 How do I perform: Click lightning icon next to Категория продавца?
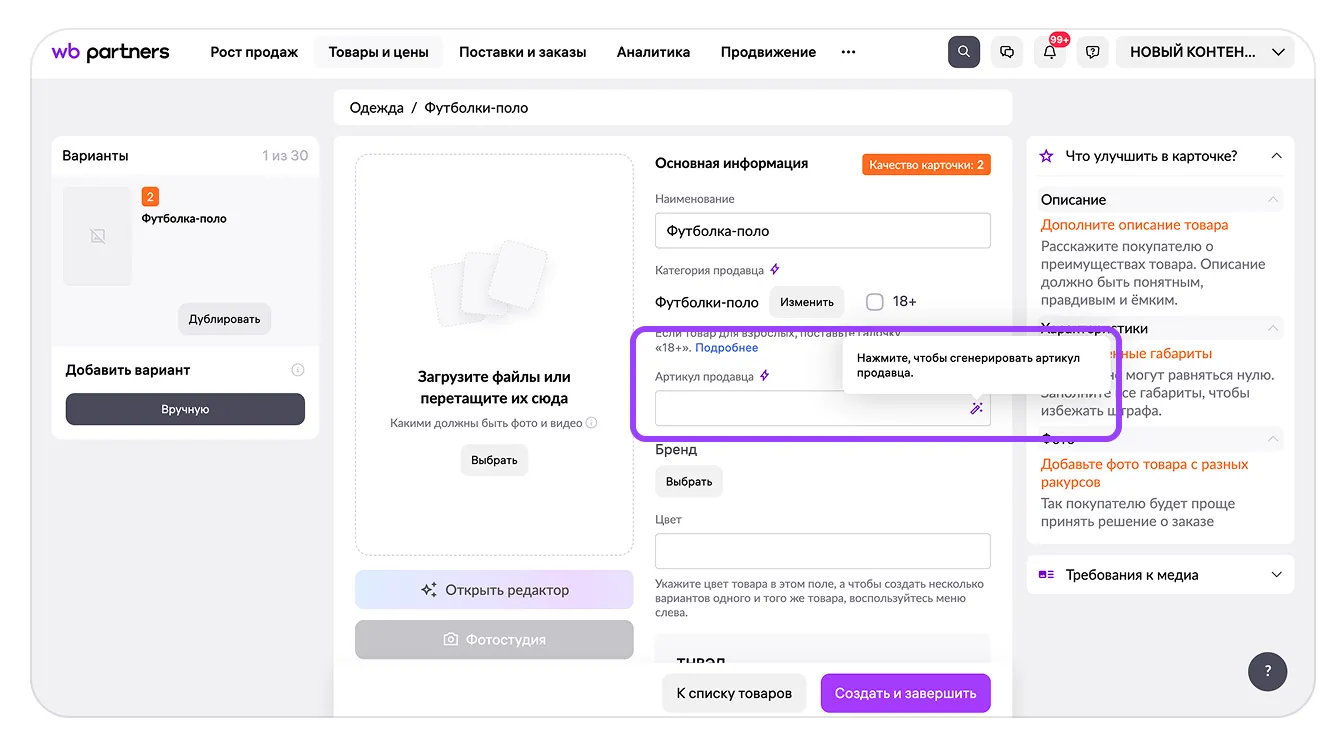click(775, 270)
